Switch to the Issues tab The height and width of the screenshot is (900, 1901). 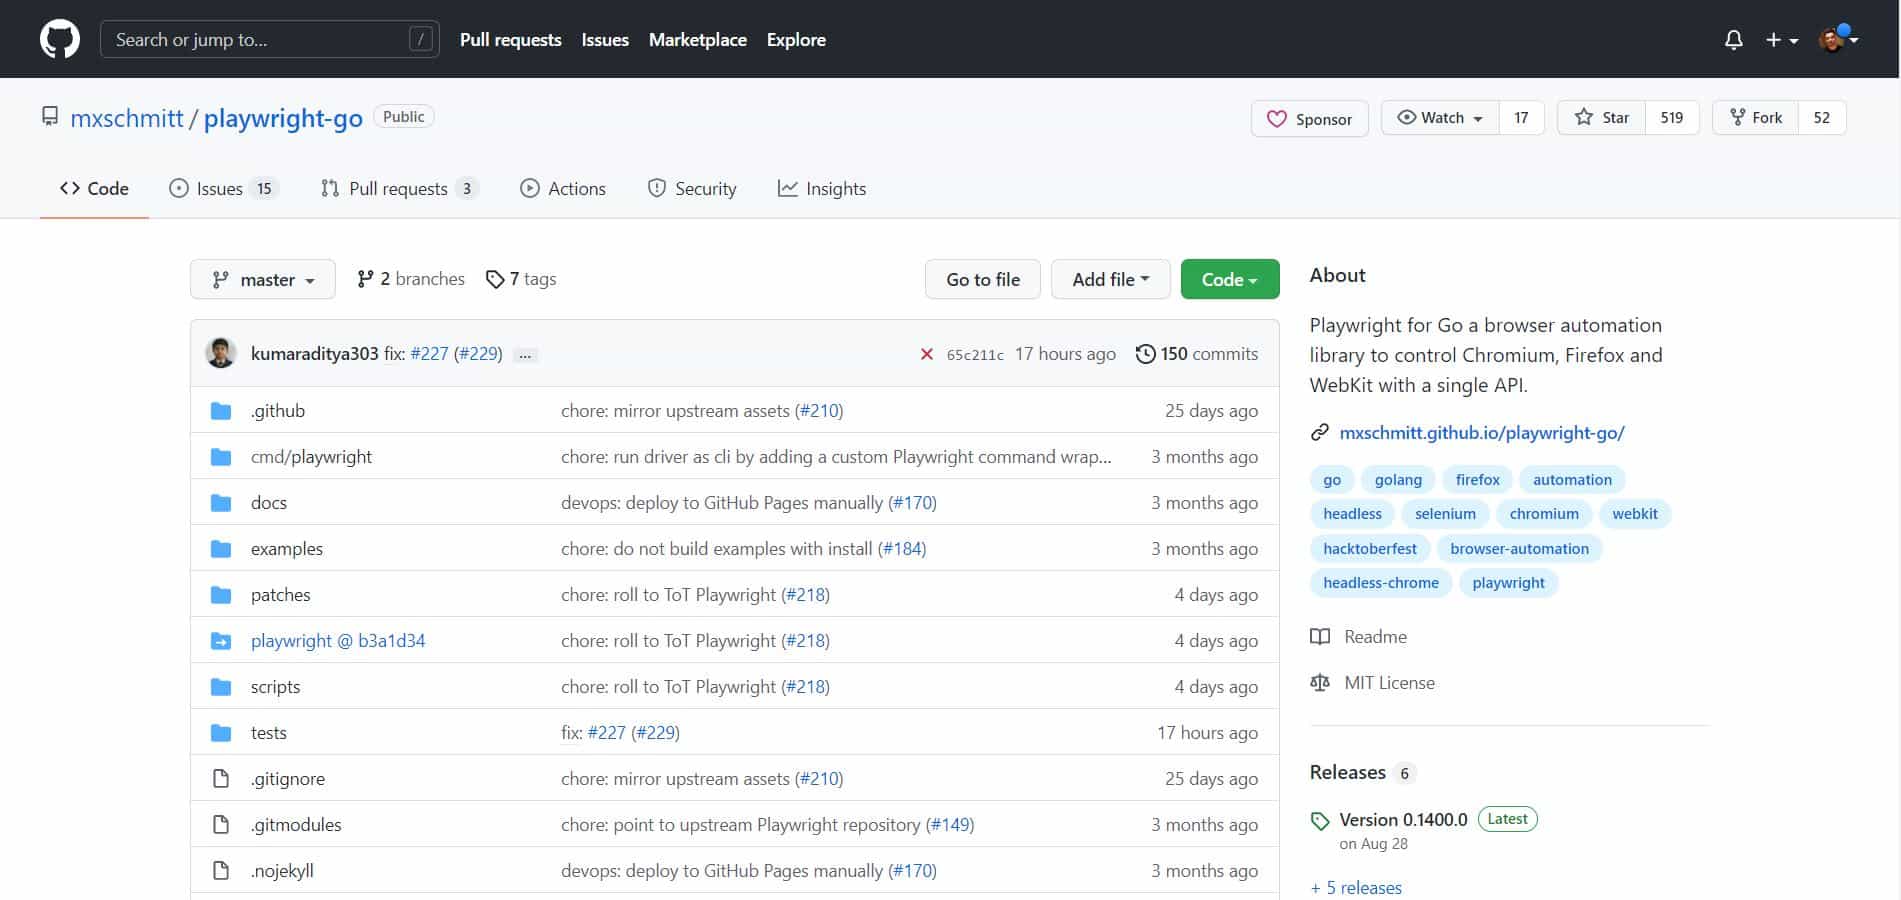220,189
